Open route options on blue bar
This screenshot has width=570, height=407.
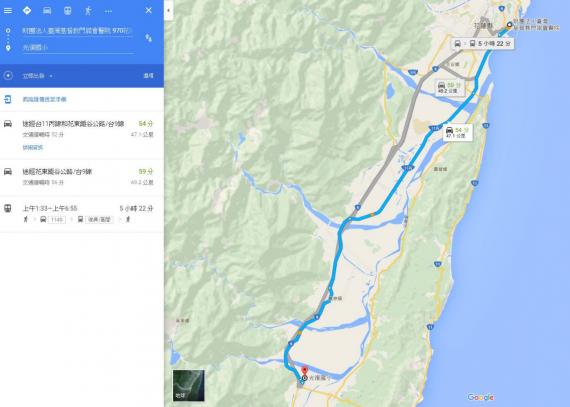[148, 76]
